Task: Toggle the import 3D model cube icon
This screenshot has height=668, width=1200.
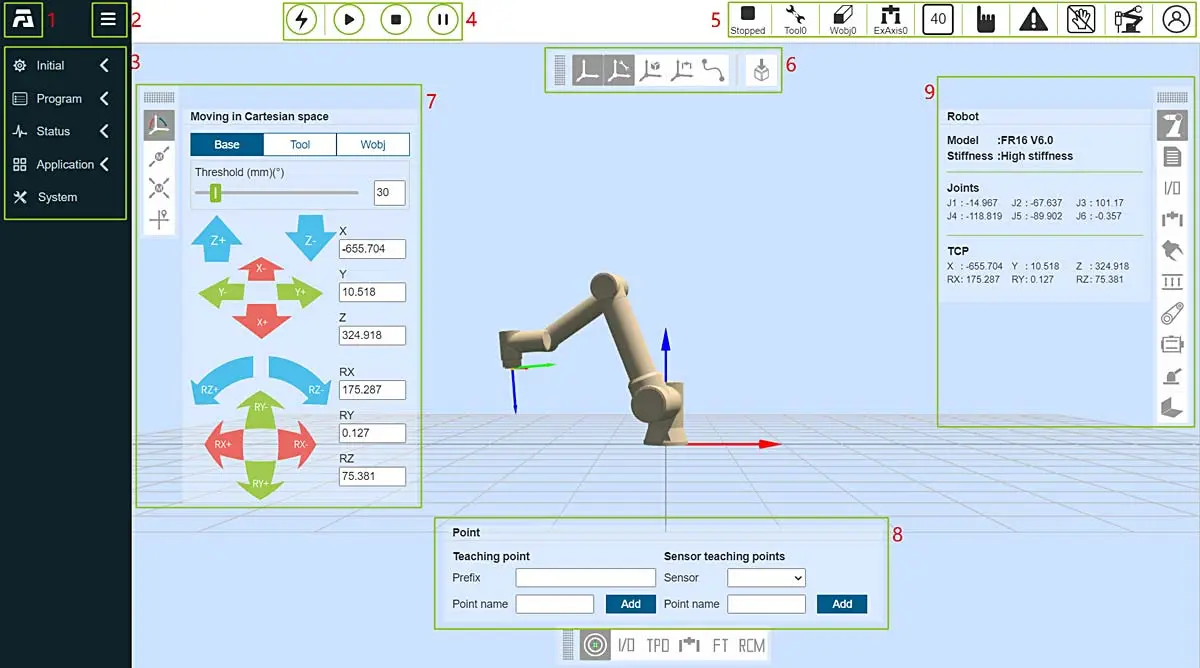Action: pyautogui.click(x=762, y=71)
